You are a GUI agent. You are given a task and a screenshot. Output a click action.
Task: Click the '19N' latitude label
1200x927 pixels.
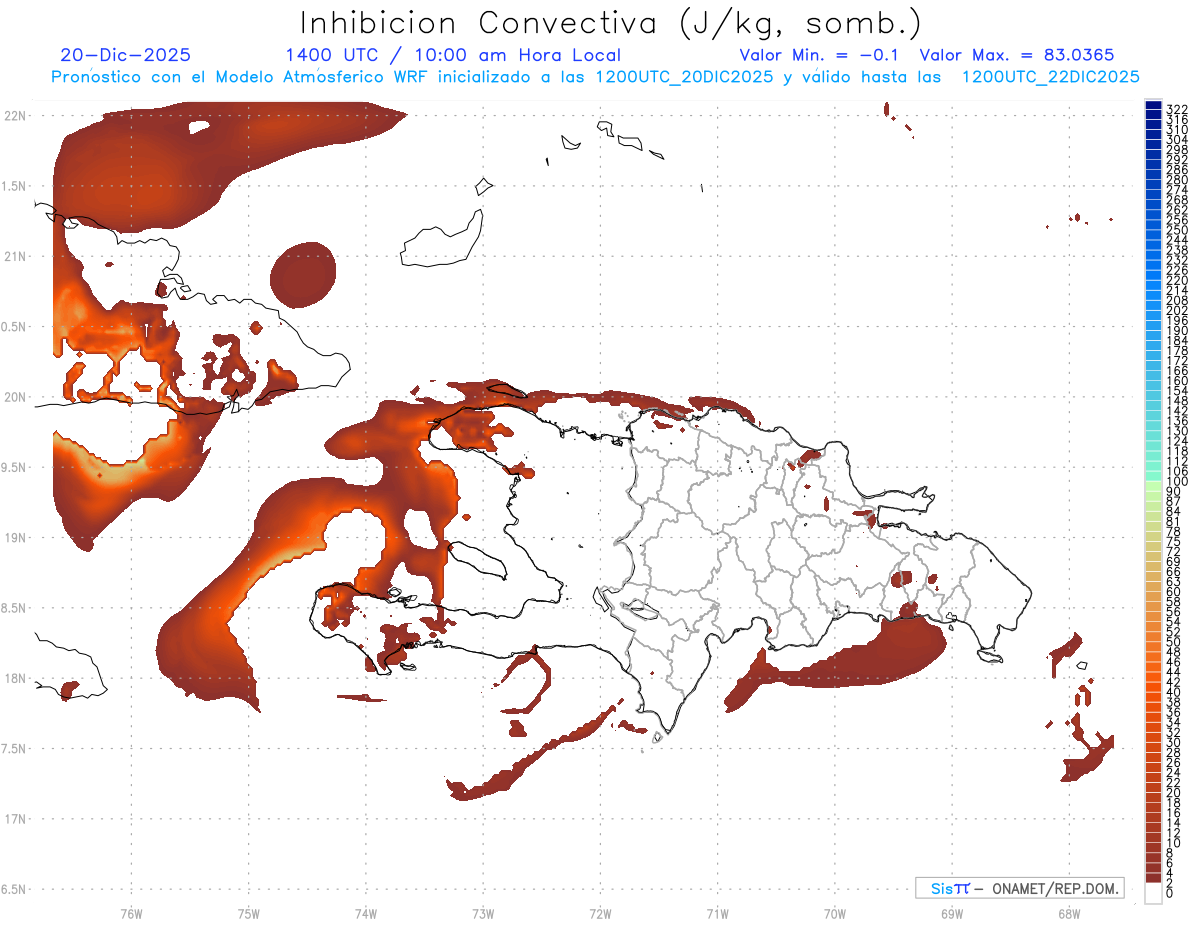(15, 538)
